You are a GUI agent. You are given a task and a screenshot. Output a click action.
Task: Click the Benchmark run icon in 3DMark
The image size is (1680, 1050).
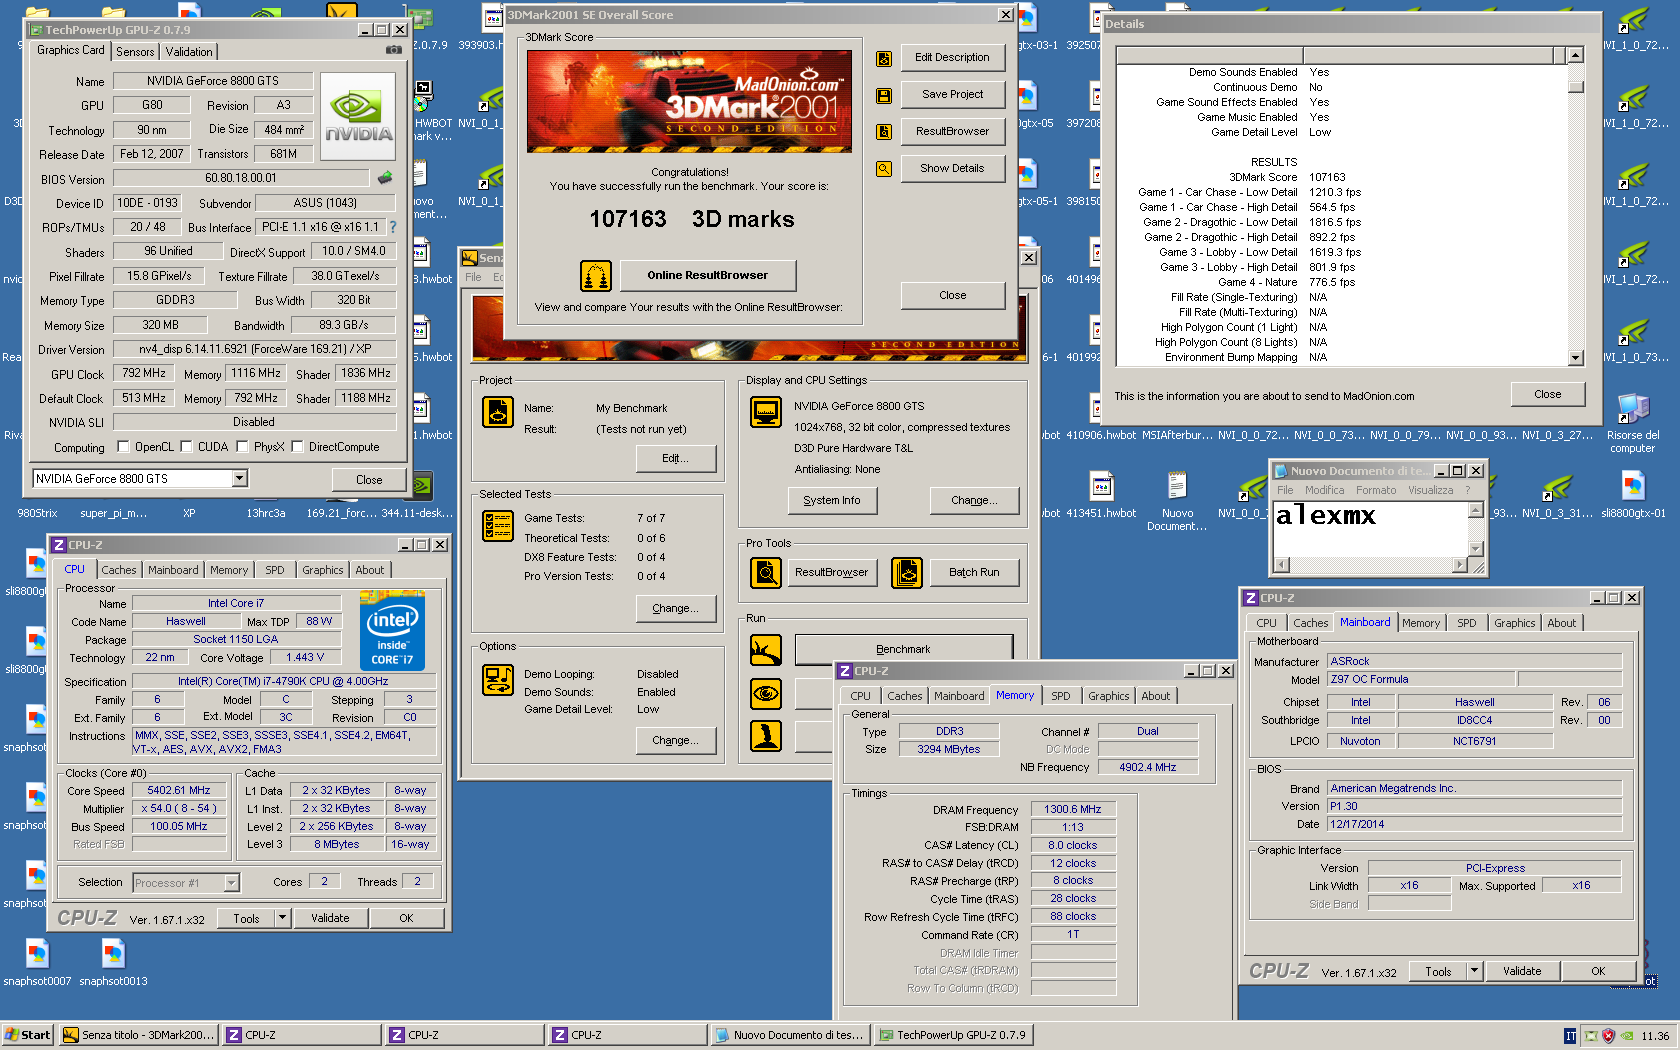click(x=766, y=650)
